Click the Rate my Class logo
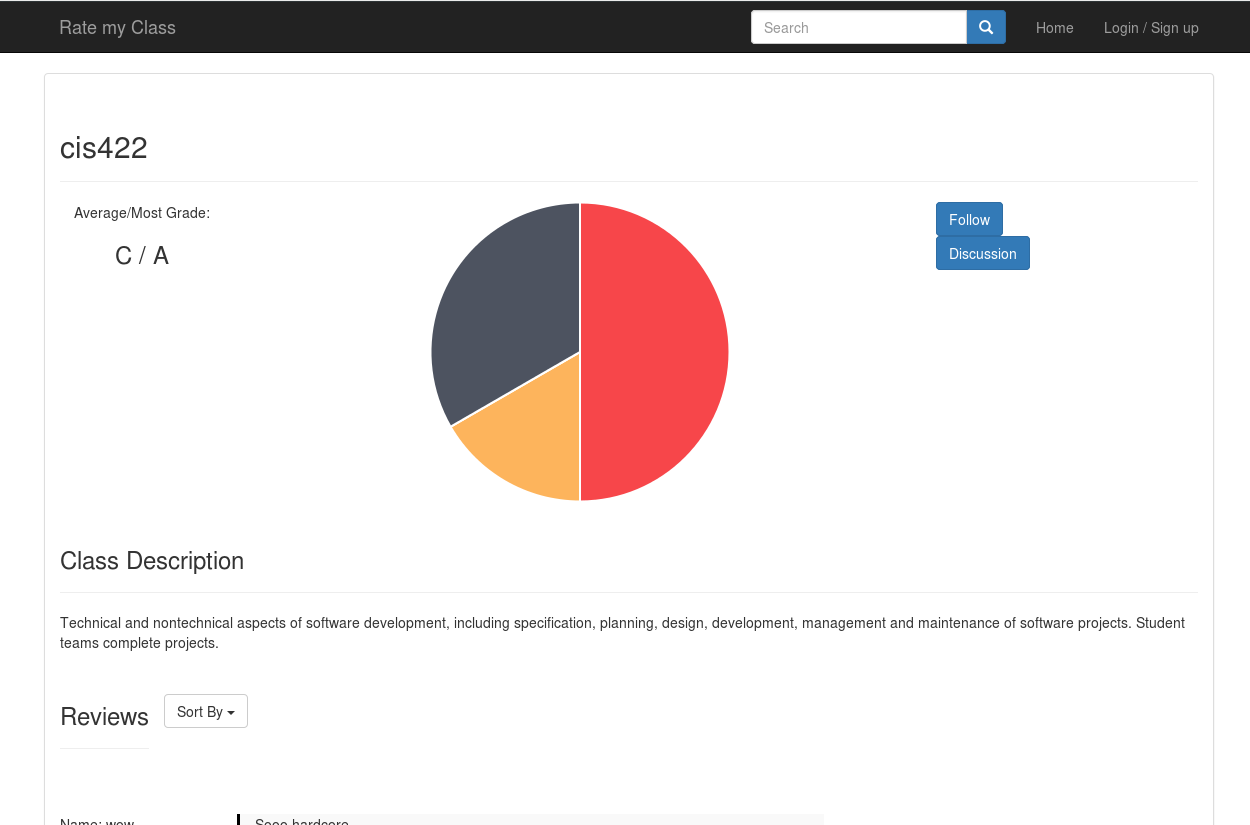1250x825 pixels. [x=117, y=27]
